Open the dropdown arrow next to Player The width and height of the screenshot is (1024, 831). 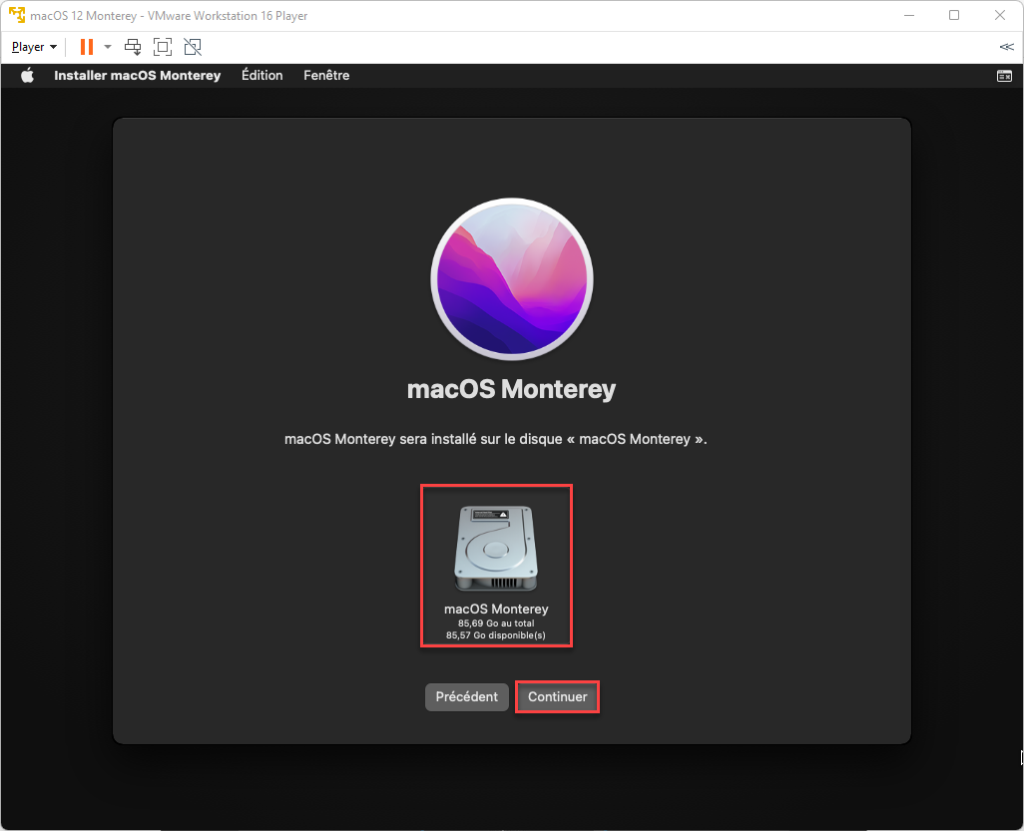pyautogui.click(x=52, y=46)
